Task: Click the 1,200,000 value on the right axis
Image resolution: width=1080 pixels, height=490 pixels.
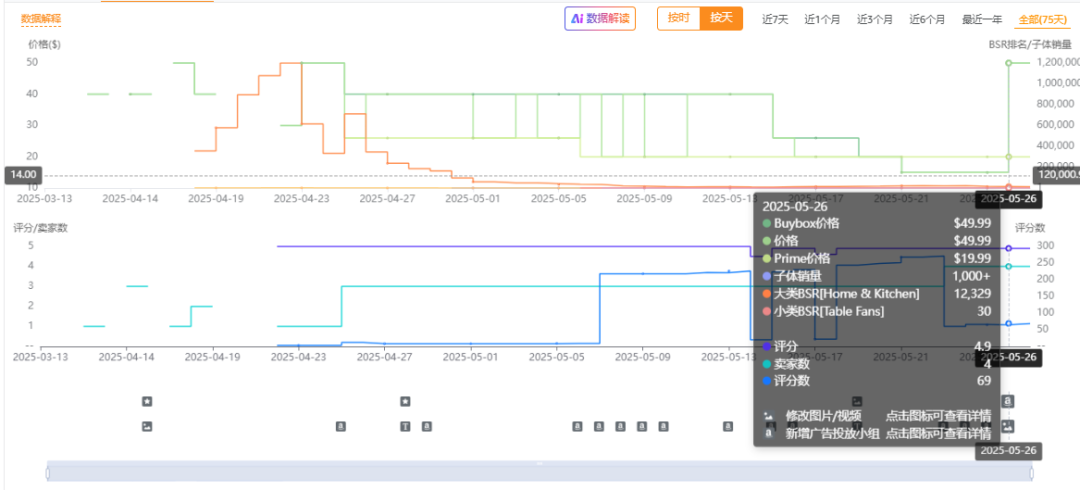Action: [x=1057, y=63]
